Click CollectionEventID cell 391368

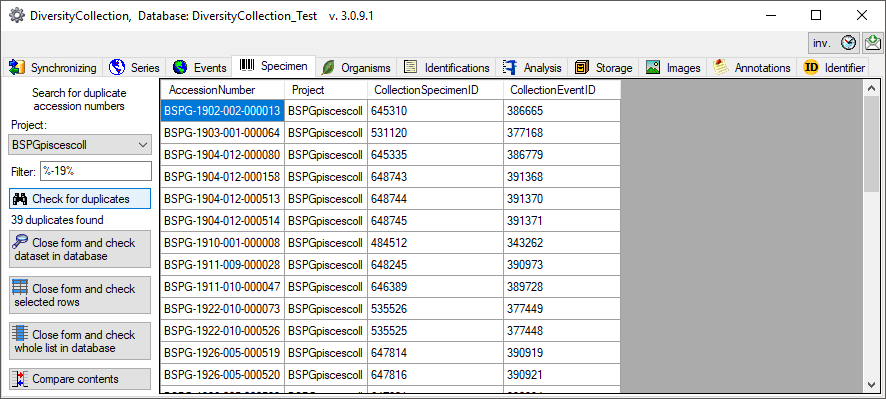(x=562, y=177)
